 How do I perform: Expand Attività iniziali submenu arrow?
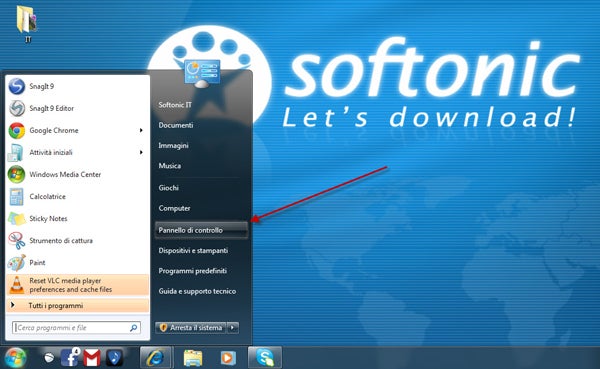point(141,152)
